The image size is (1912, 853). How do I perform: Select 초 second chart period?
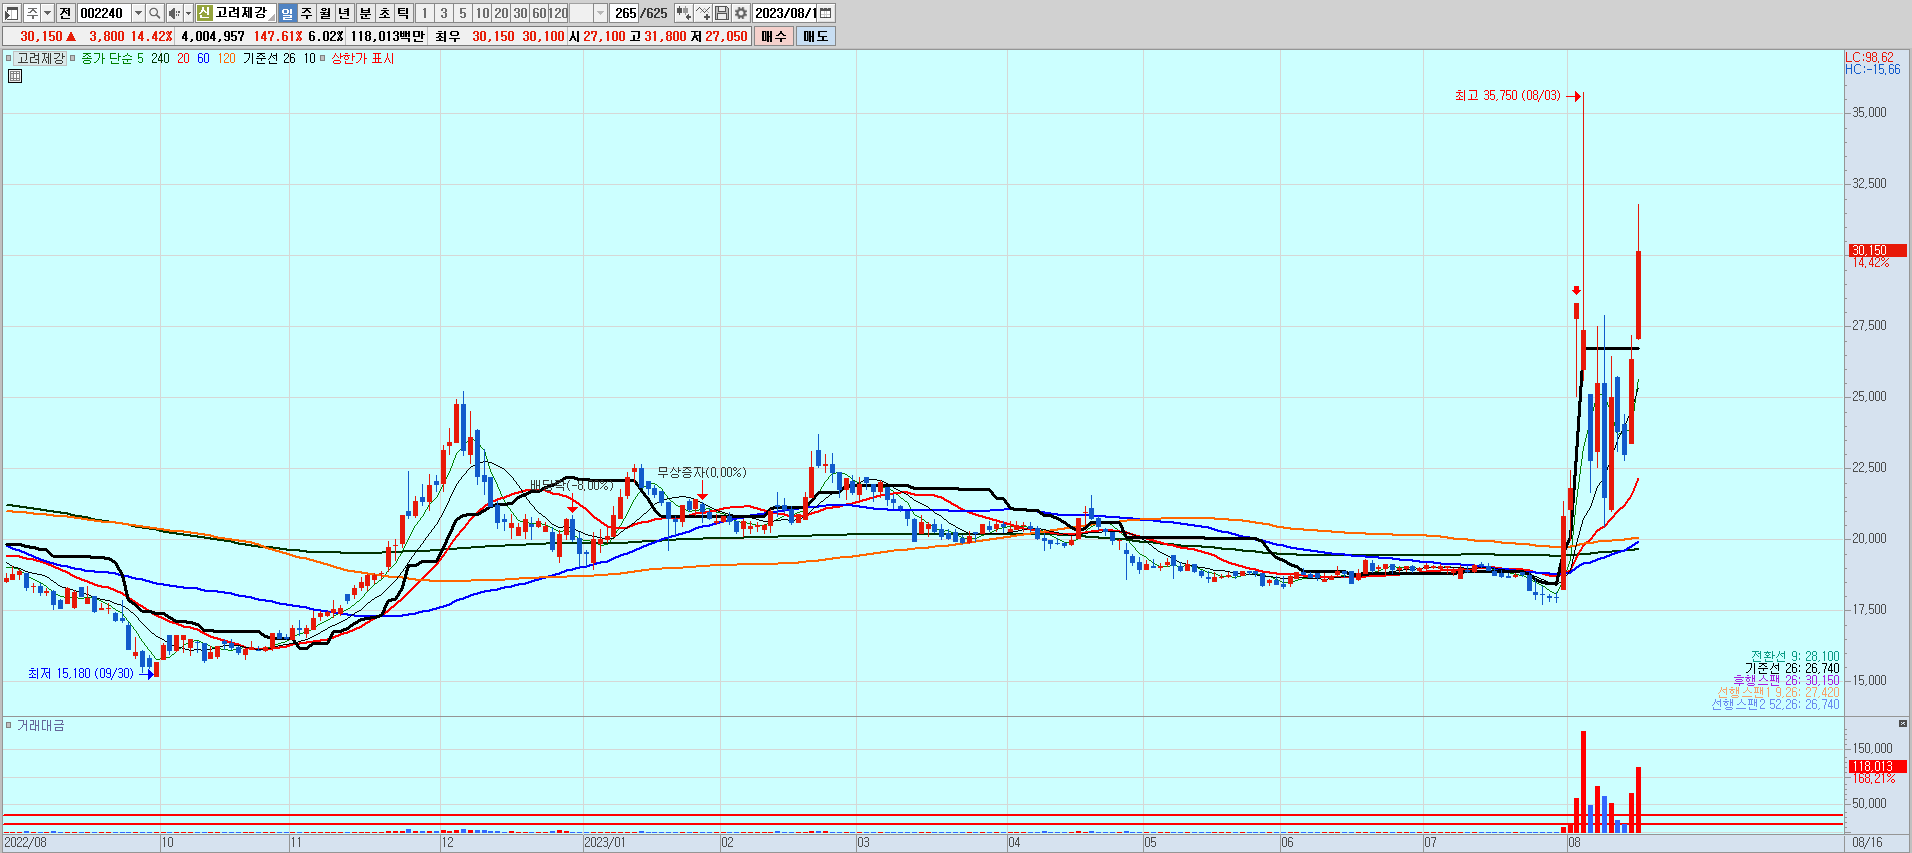(x=384, y=13)
